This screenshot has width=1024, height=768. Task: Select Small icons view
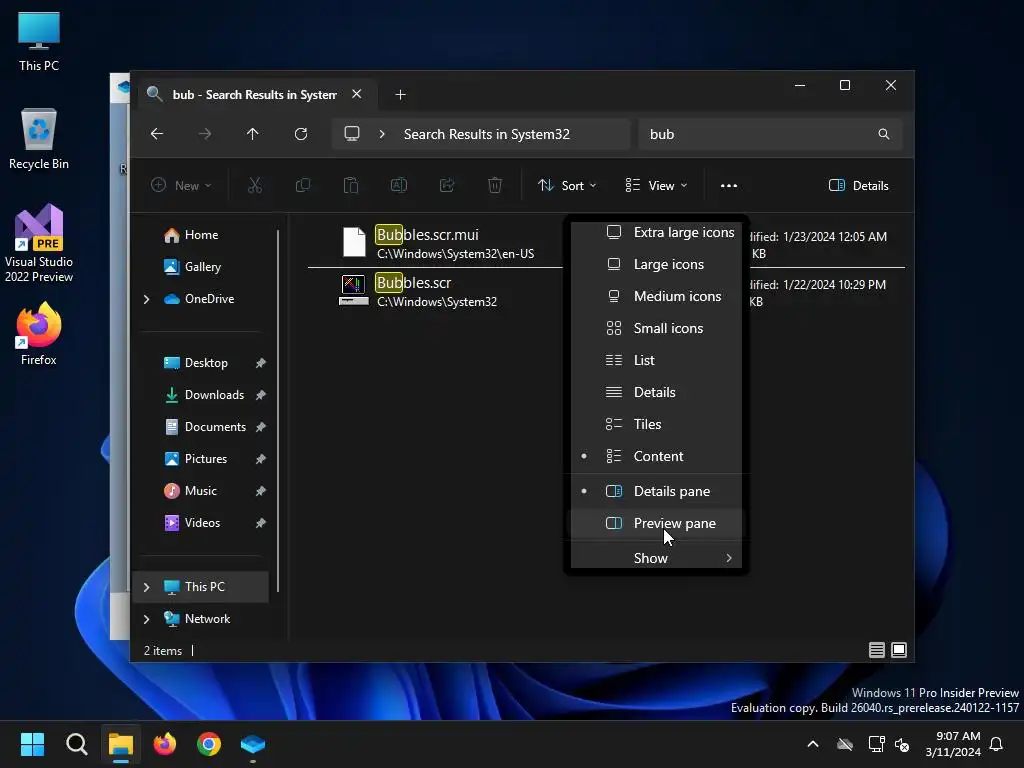[x=656, y=328]
